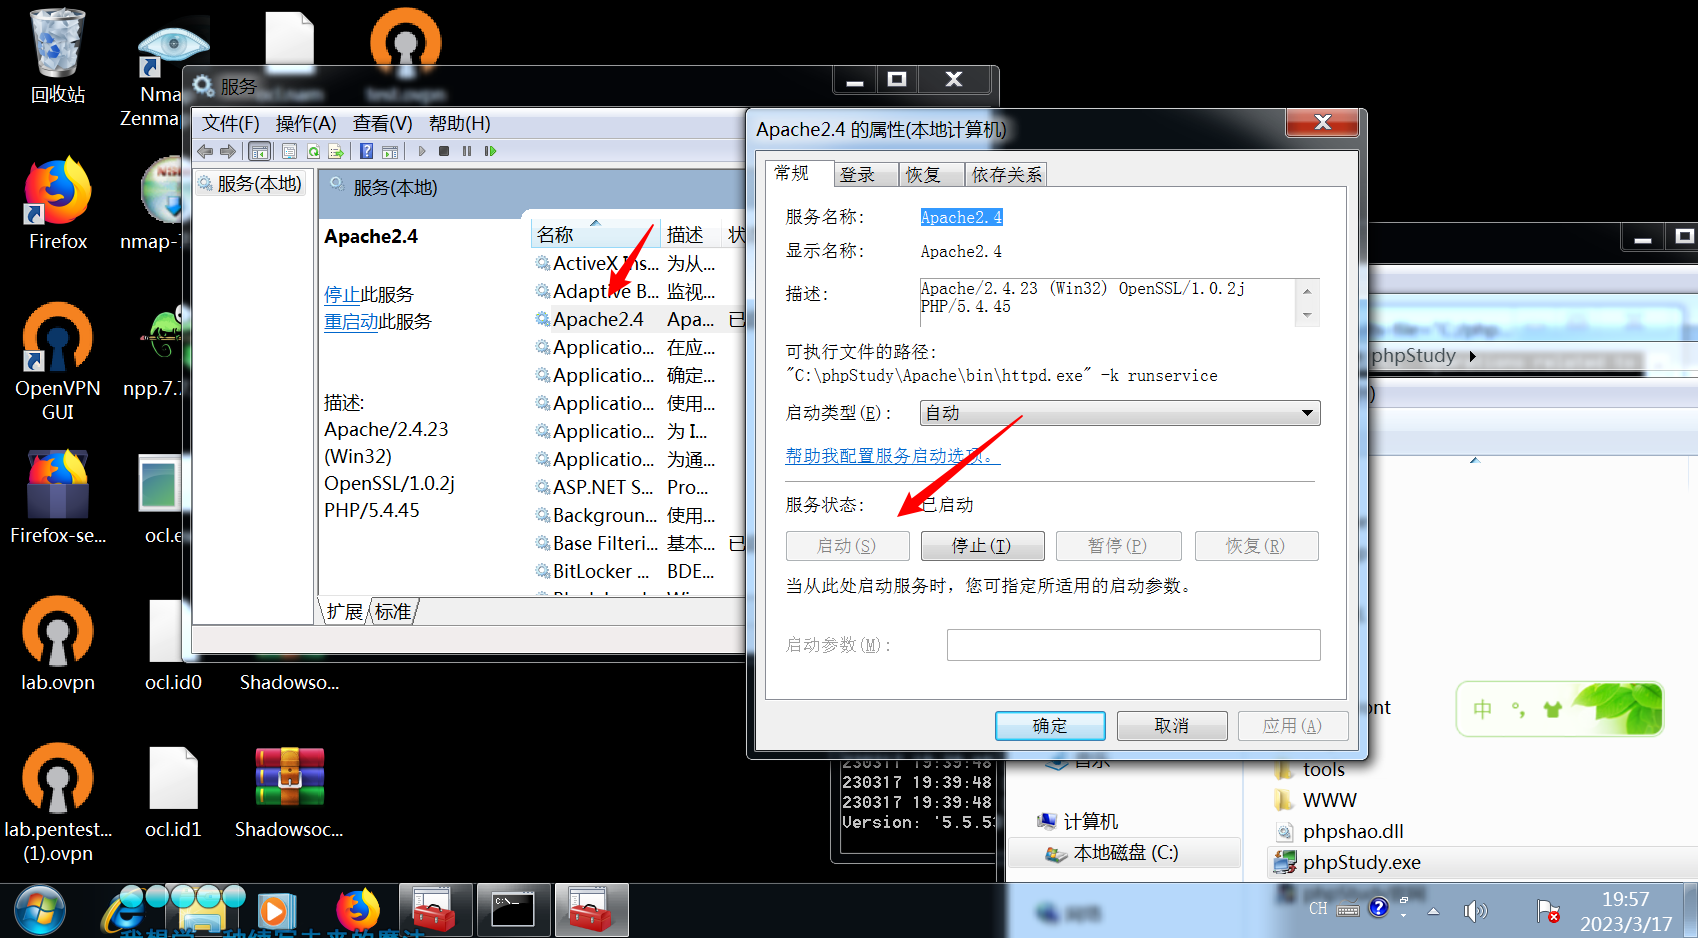Select the ASP.NET S... service row
The height and width of the screenshot is (938, 1698).
coord(640,488)
